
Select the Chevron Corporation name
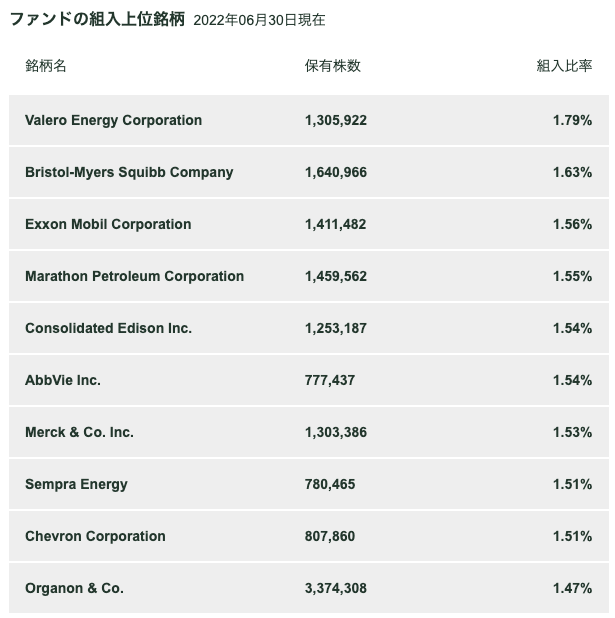[95, 536]
